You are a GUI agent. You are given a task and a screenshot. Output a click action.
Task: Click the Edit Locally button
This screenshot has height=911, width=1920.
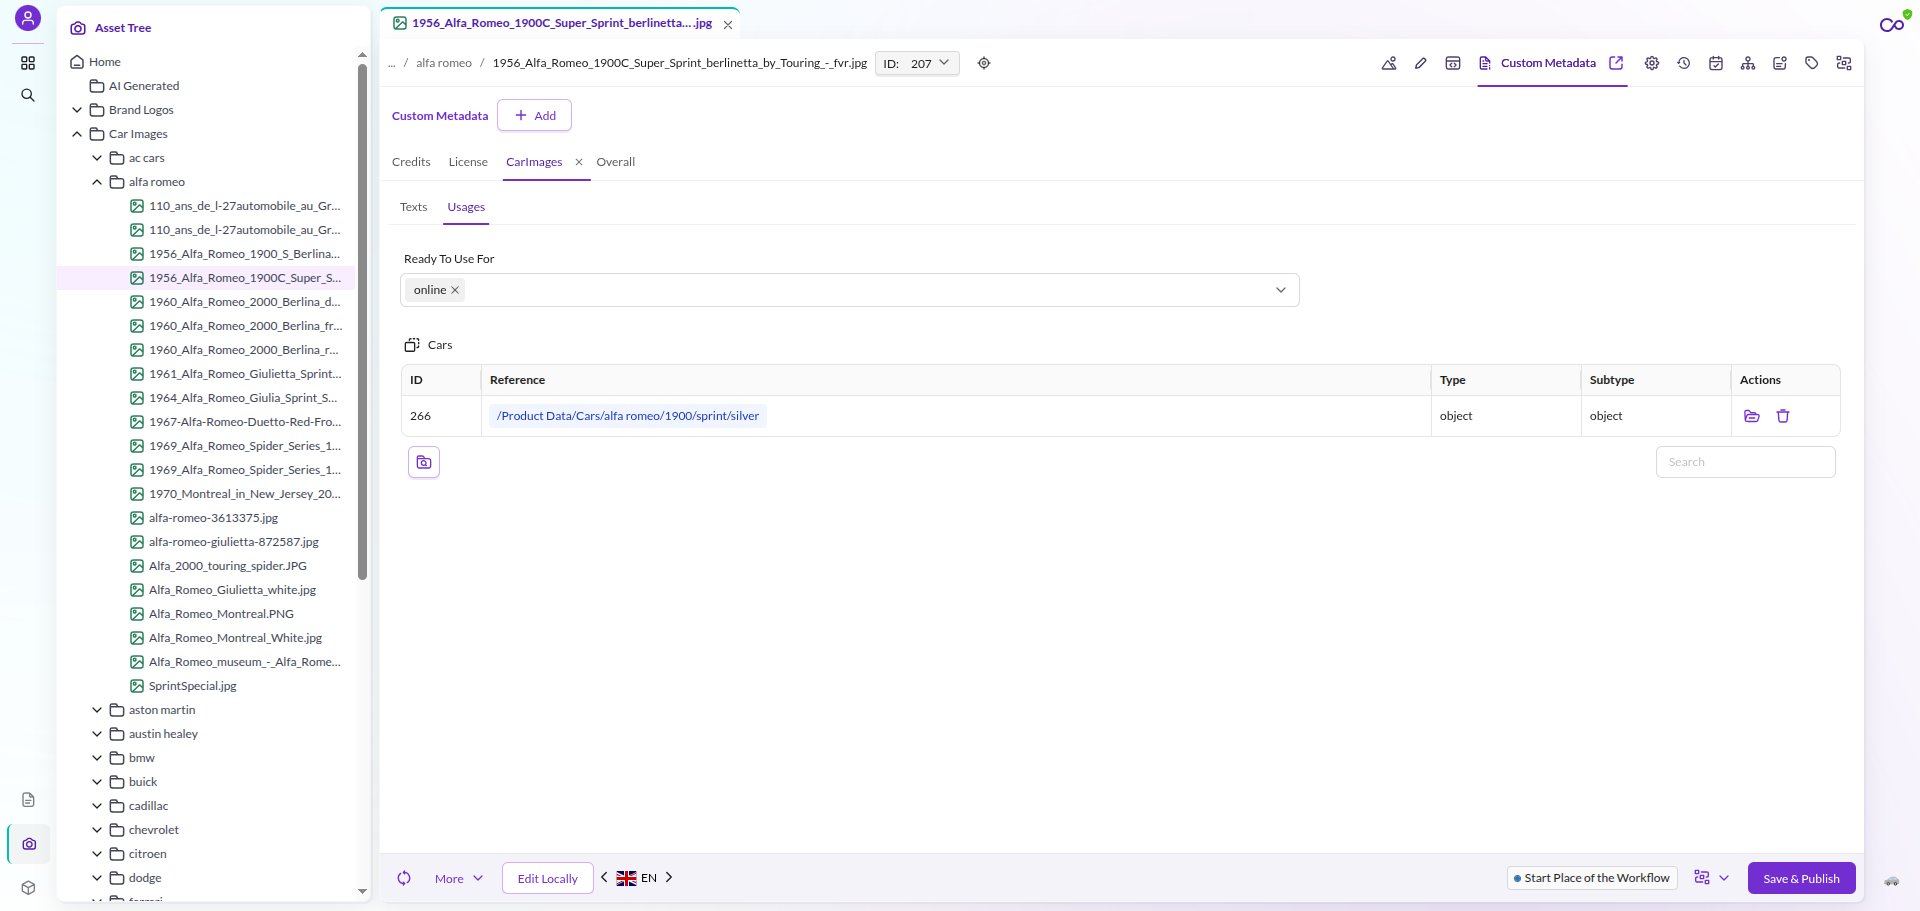click(548, 878)
